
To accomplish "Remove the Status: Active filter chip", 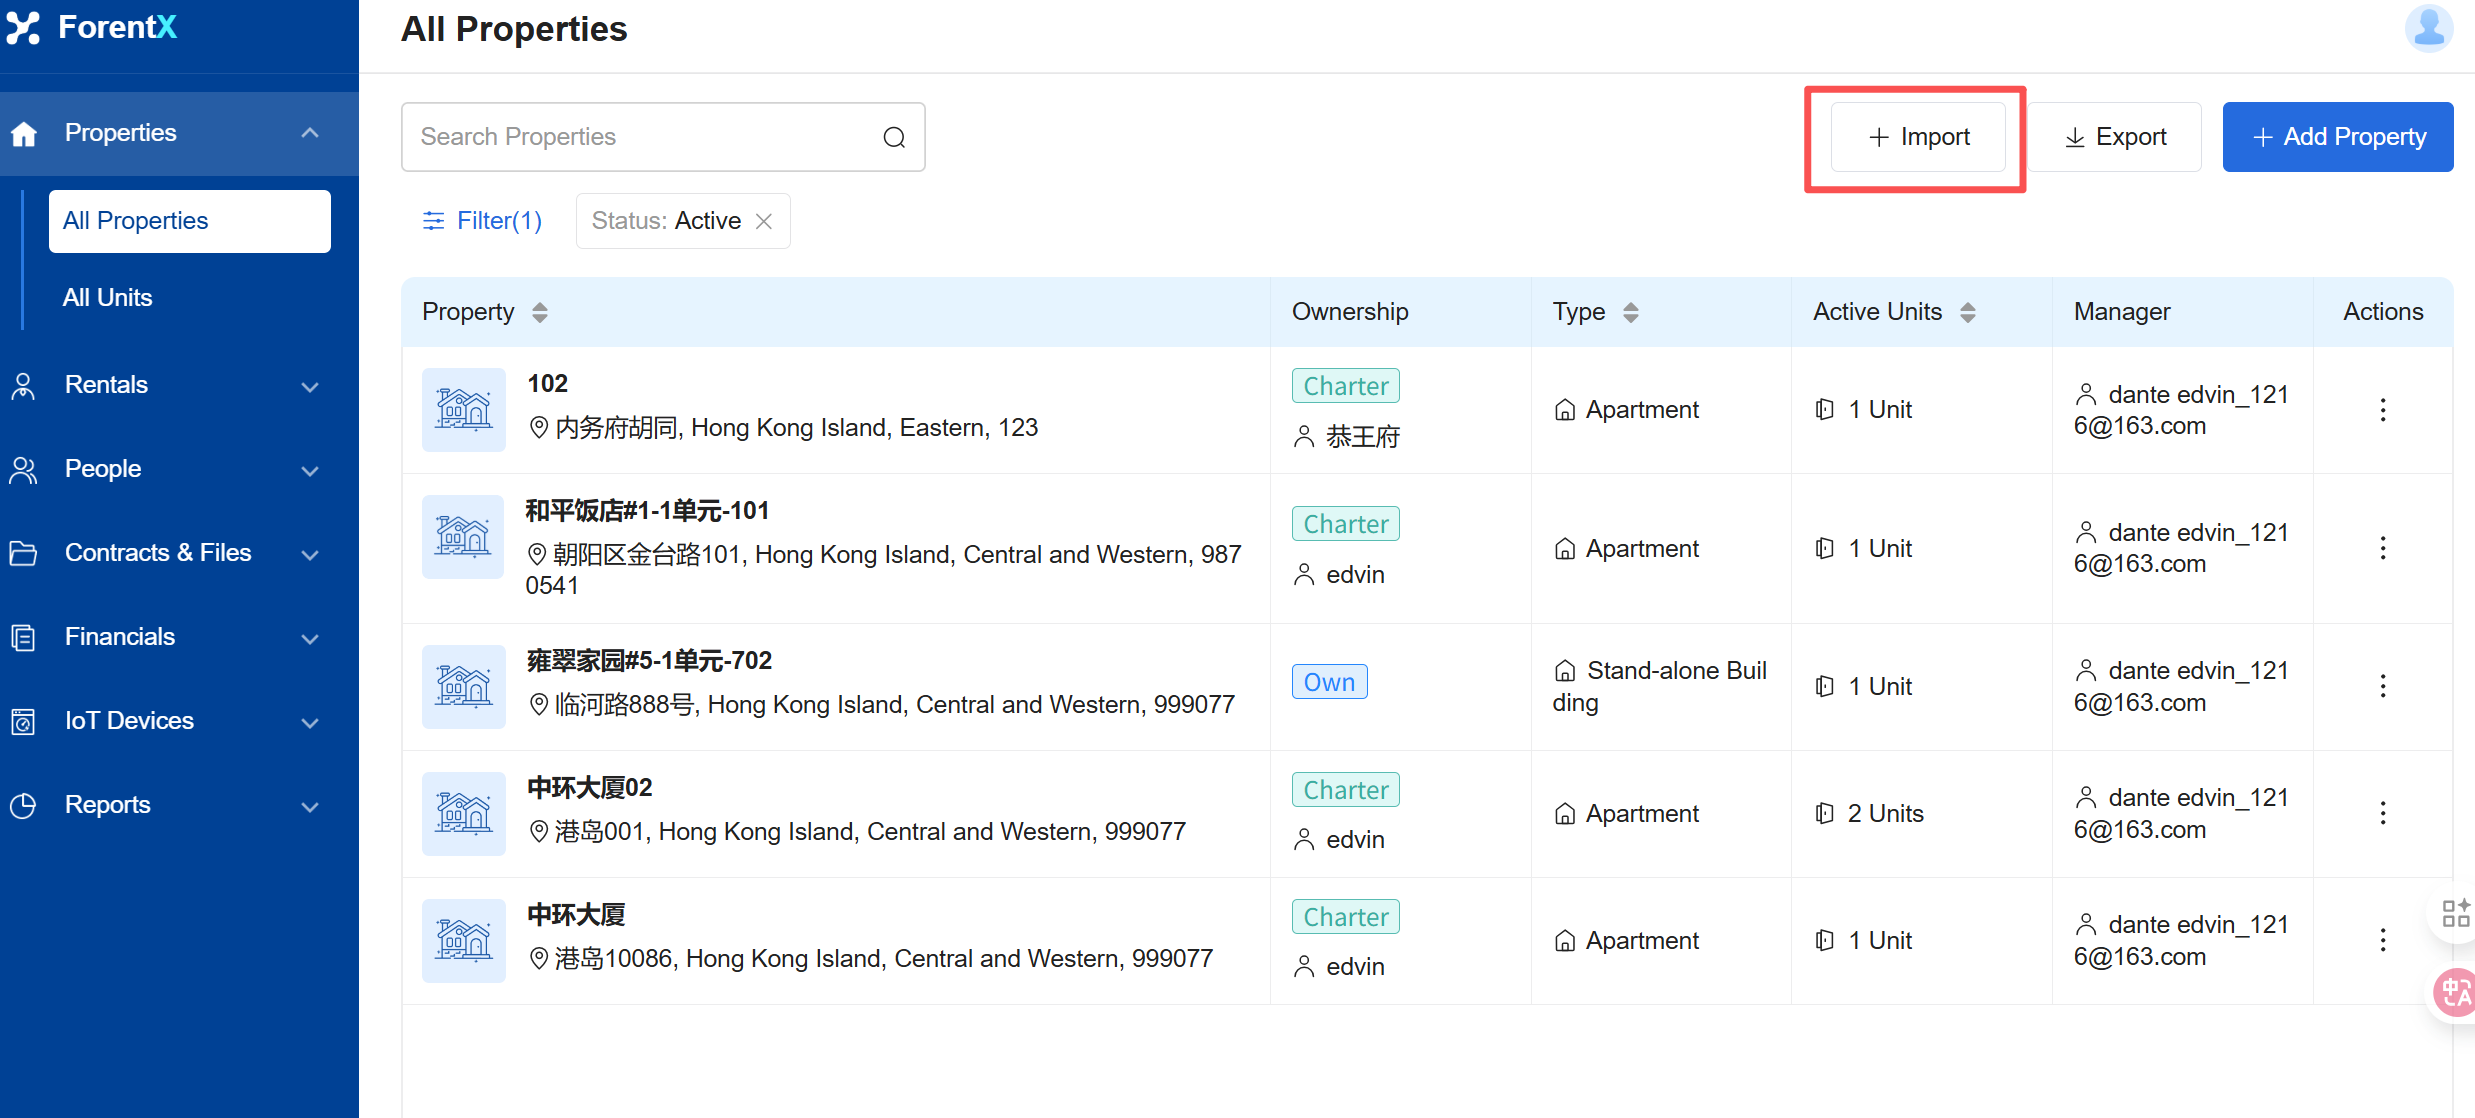I will pyautogui.click(x=764, y=221).
